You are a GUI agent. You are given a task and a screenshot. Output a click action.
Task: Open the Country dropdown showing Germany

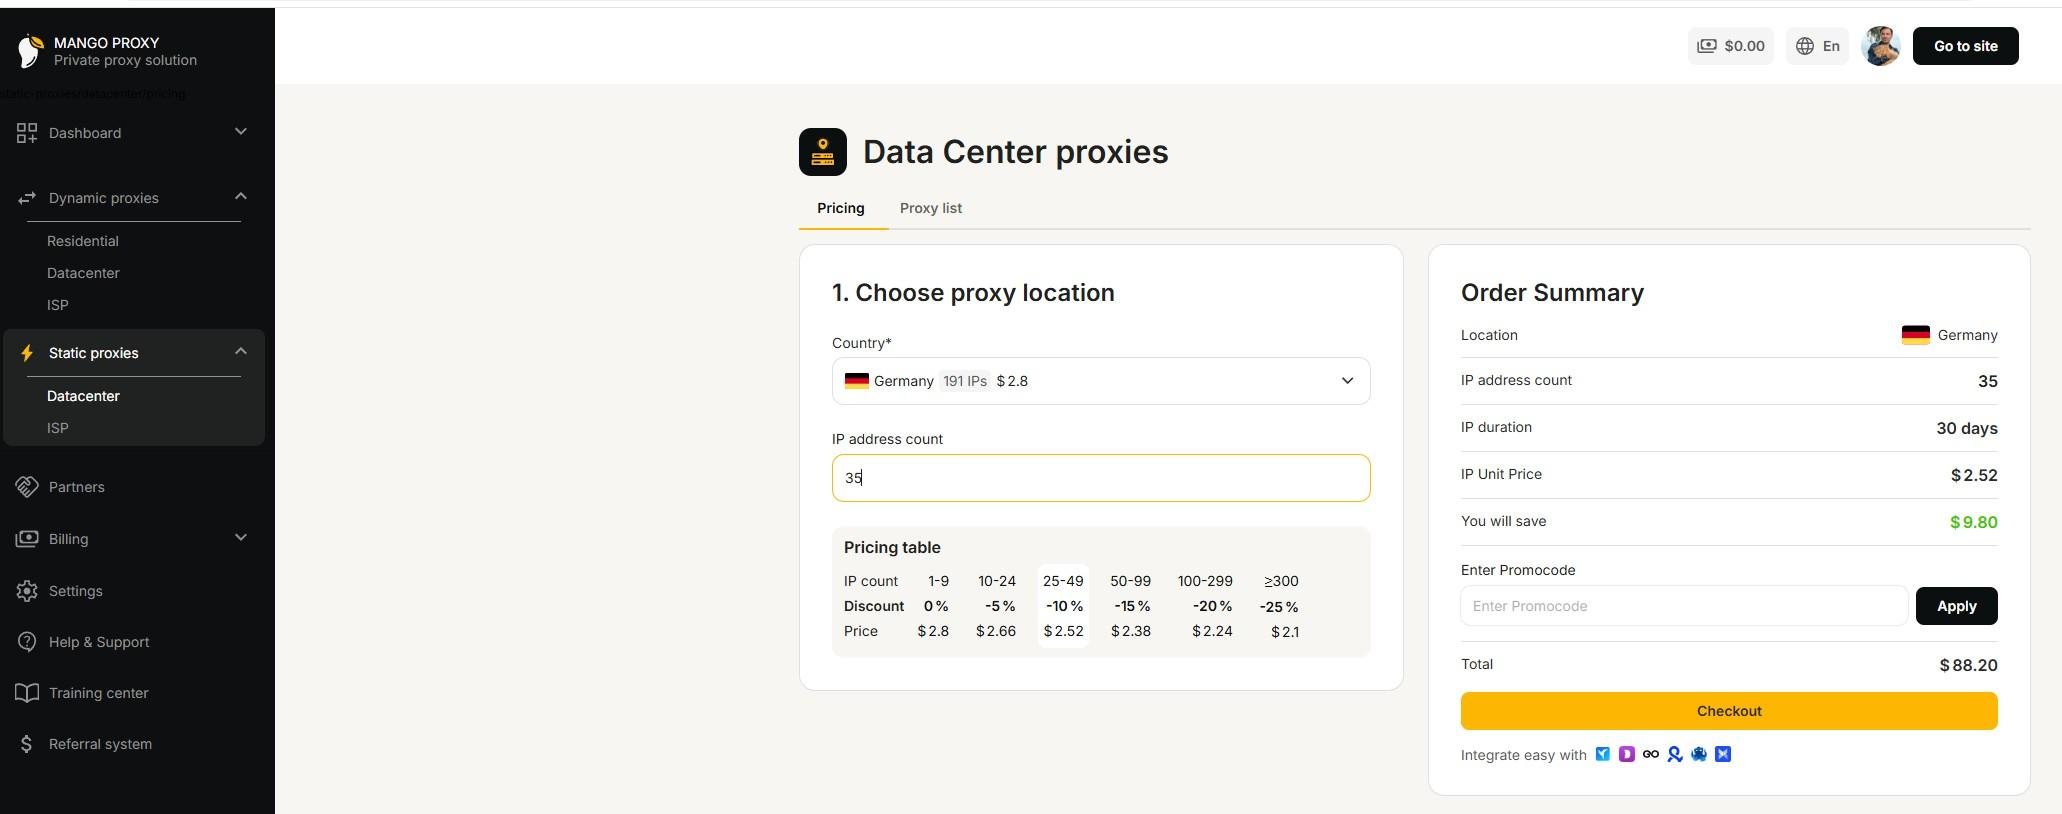1100,381
